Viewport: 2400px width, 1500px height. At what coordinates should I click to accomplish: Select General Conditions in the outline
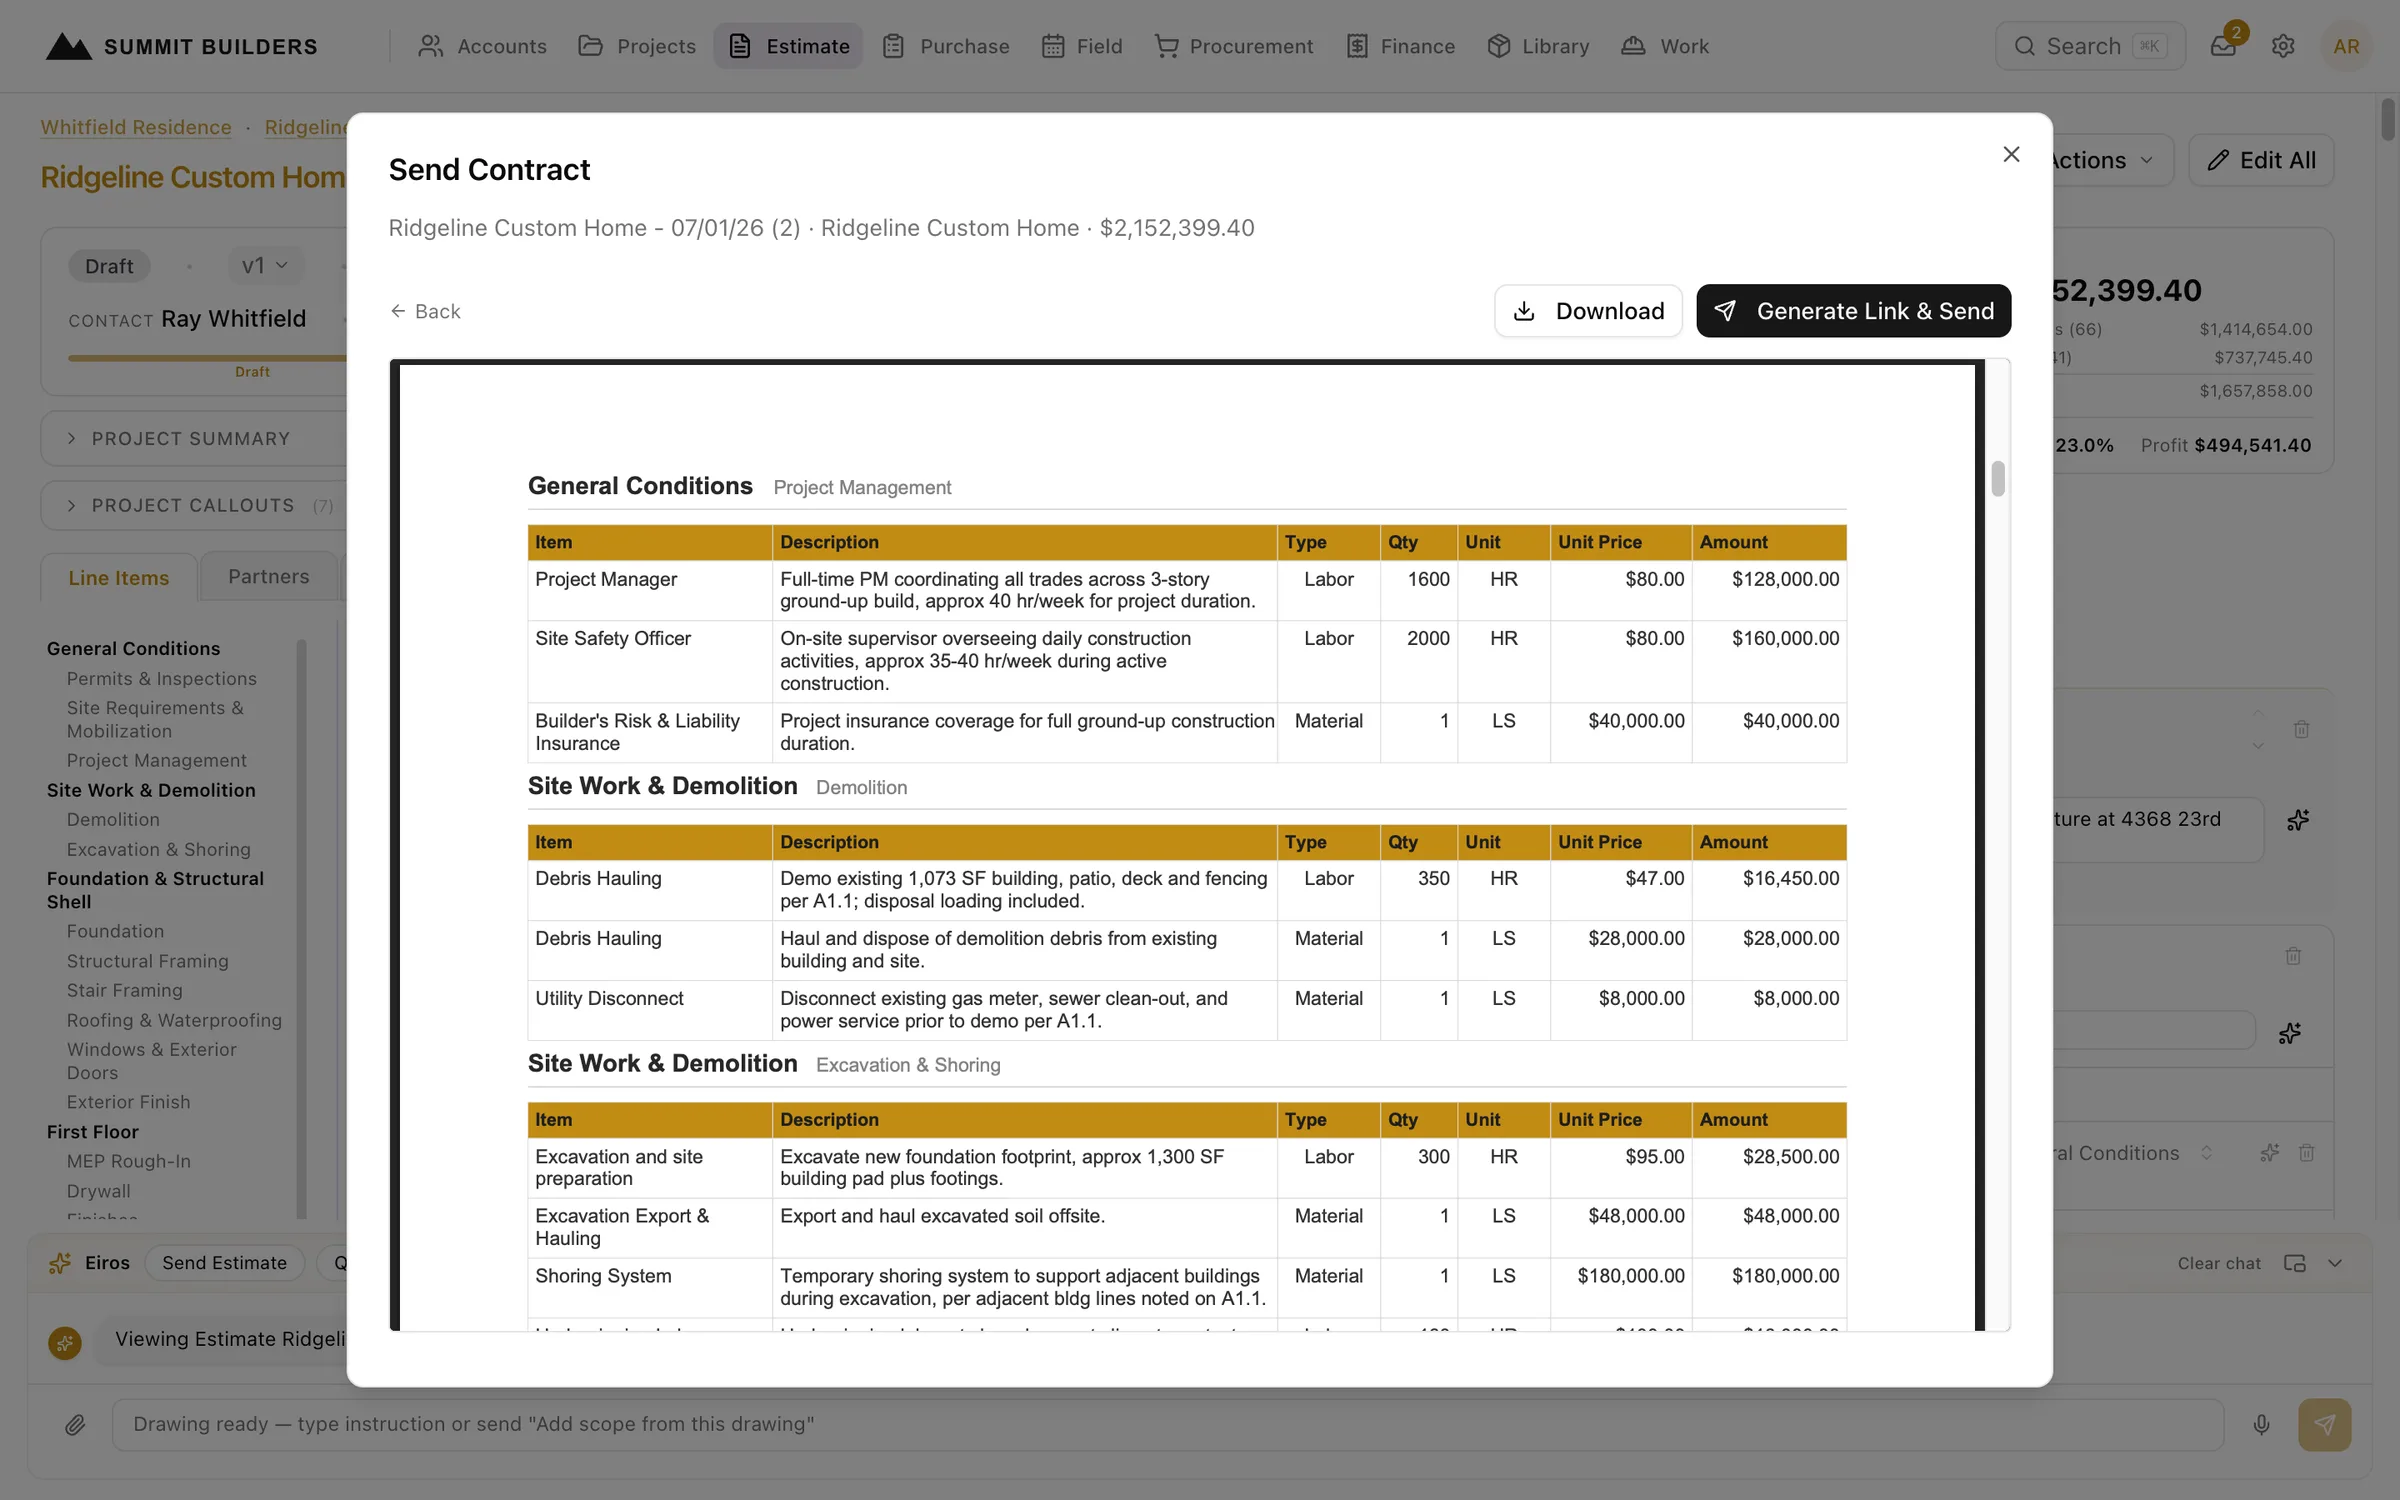(x=133, y=648)
